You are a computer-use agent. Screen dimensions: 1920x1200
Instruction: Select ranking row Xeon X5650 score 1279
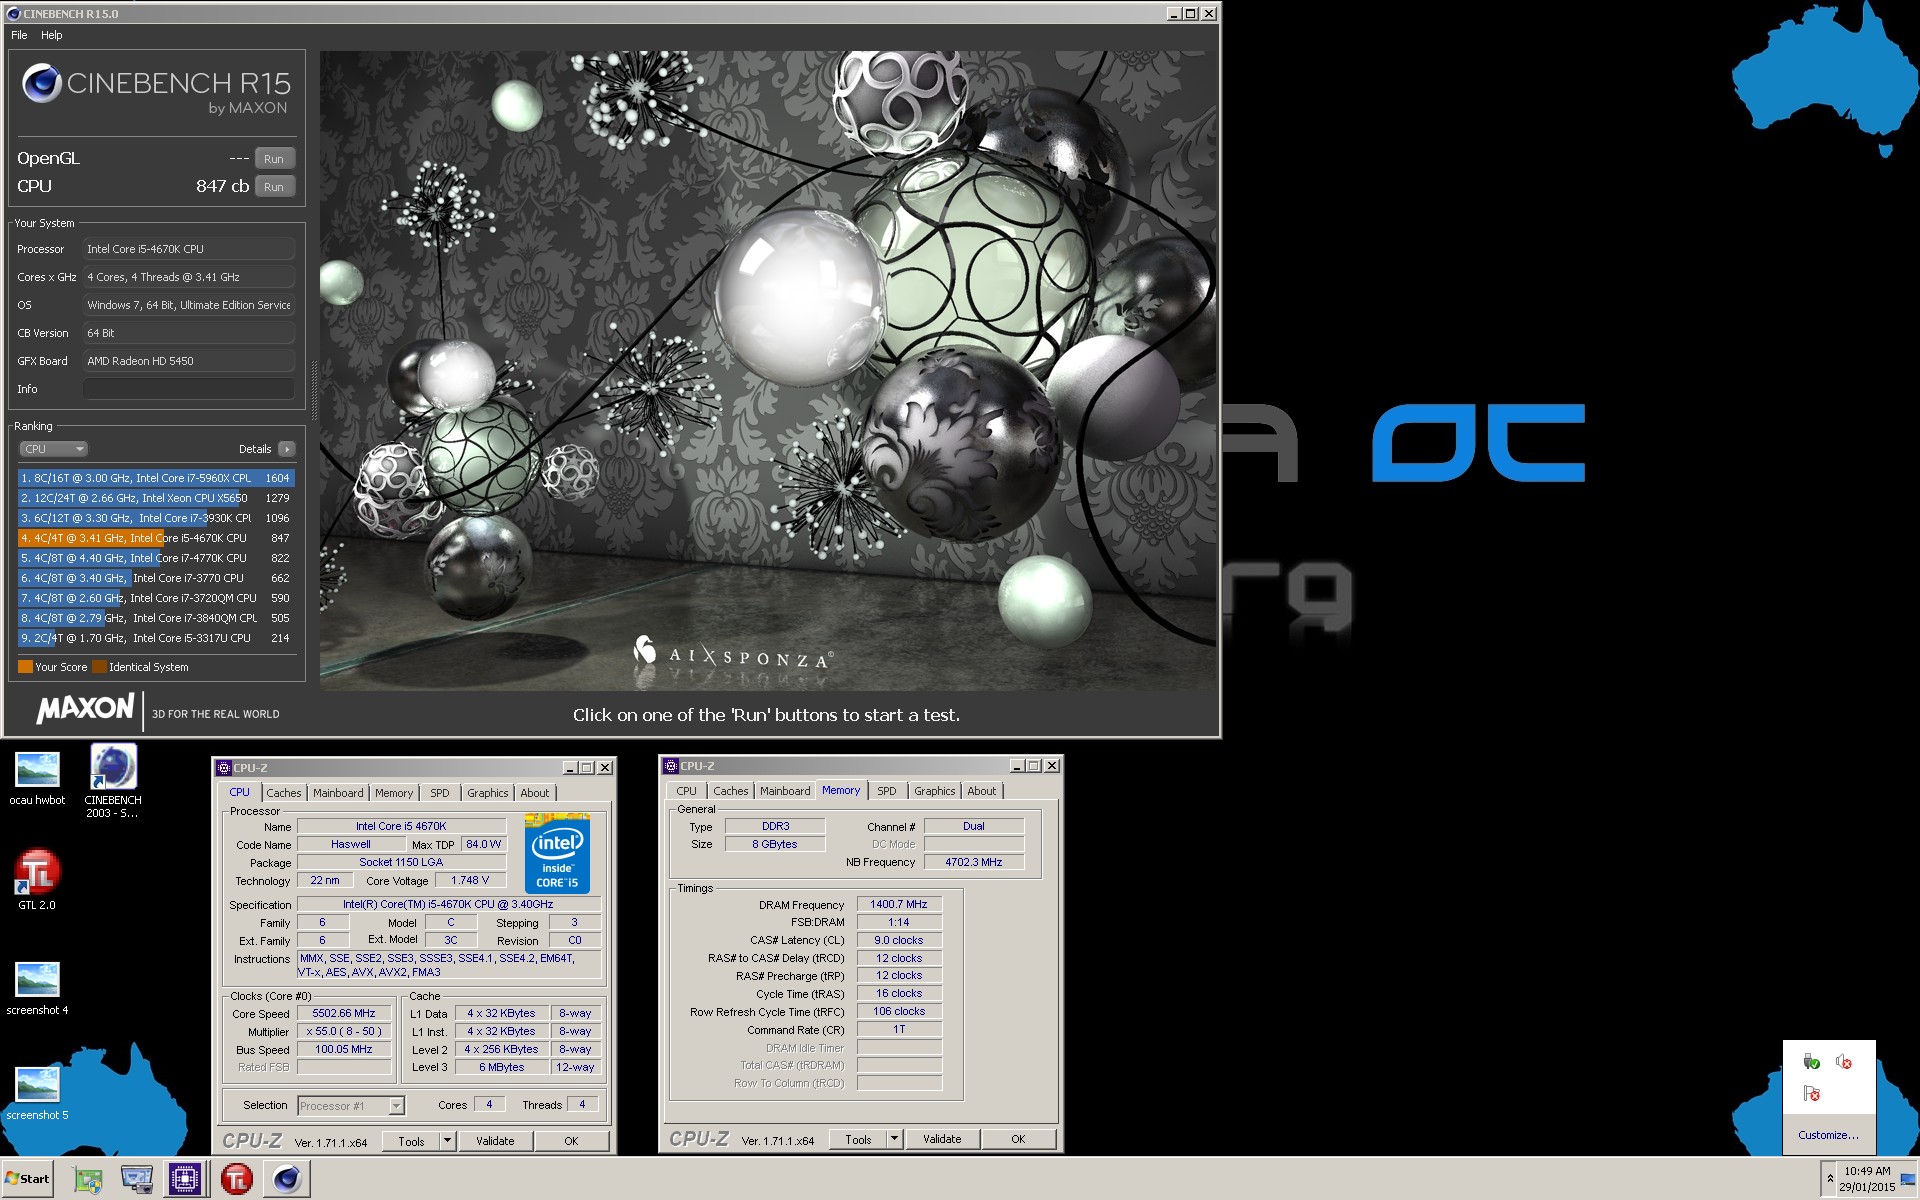point(156,498)
